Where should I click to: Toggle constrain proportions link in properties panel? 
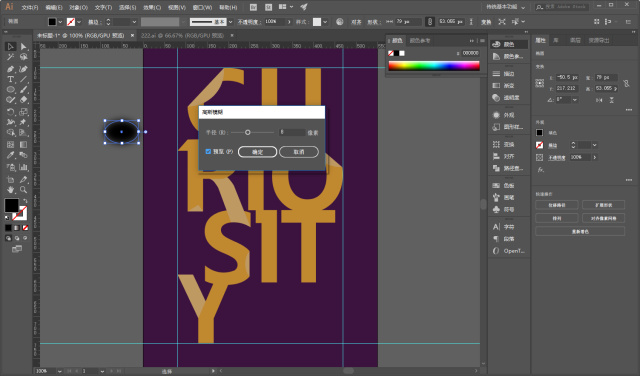(x=626, y=83)
